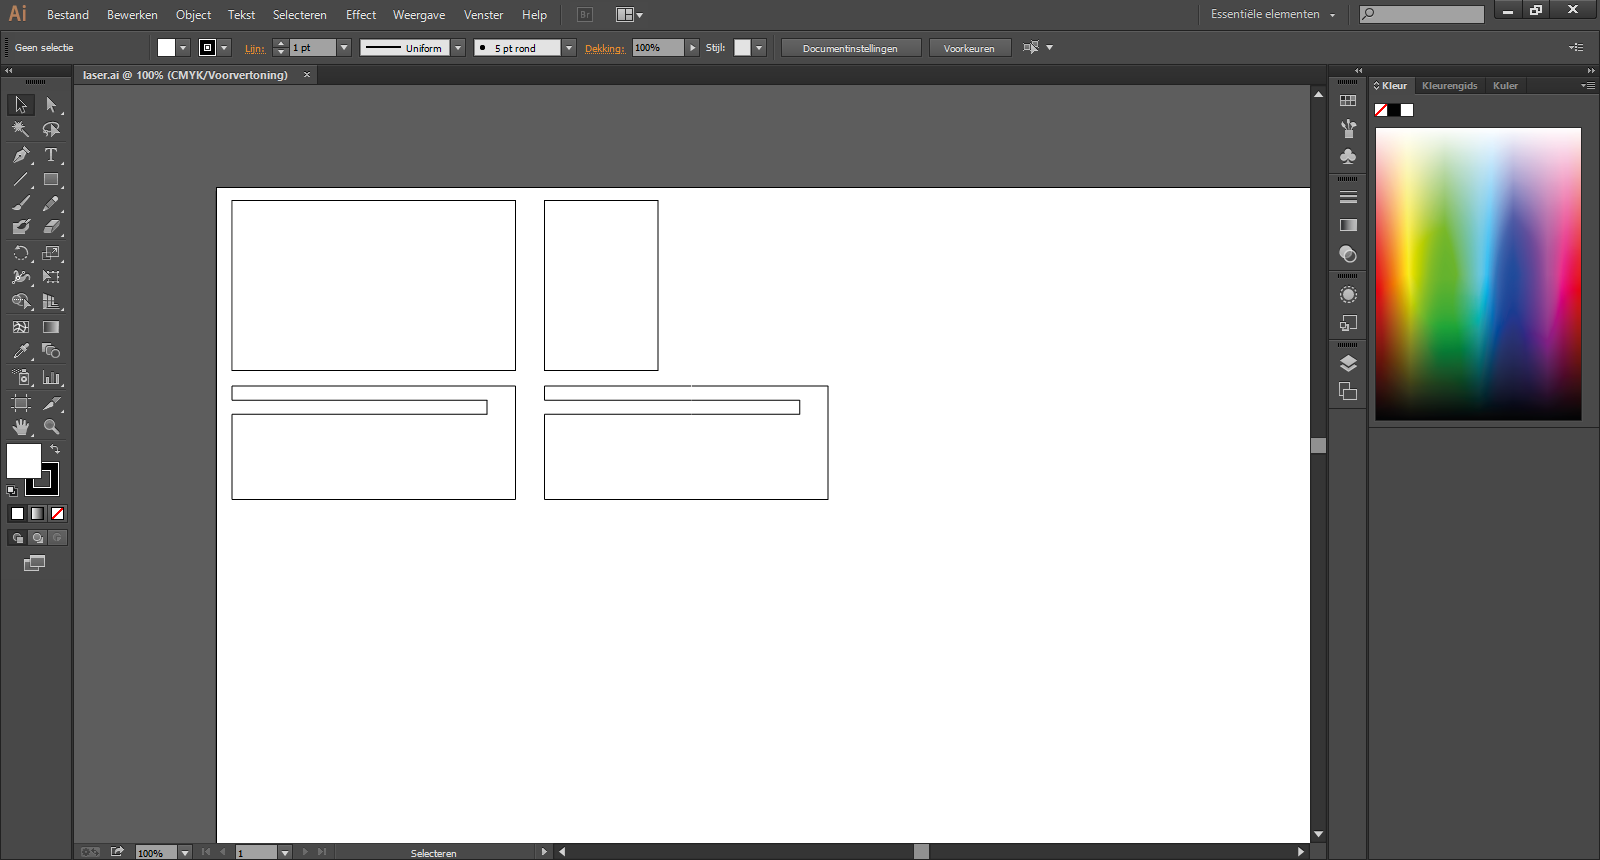Click the zoom level field at bottom
Viewport: 1600px width, 860px height.
coord(156,852)
